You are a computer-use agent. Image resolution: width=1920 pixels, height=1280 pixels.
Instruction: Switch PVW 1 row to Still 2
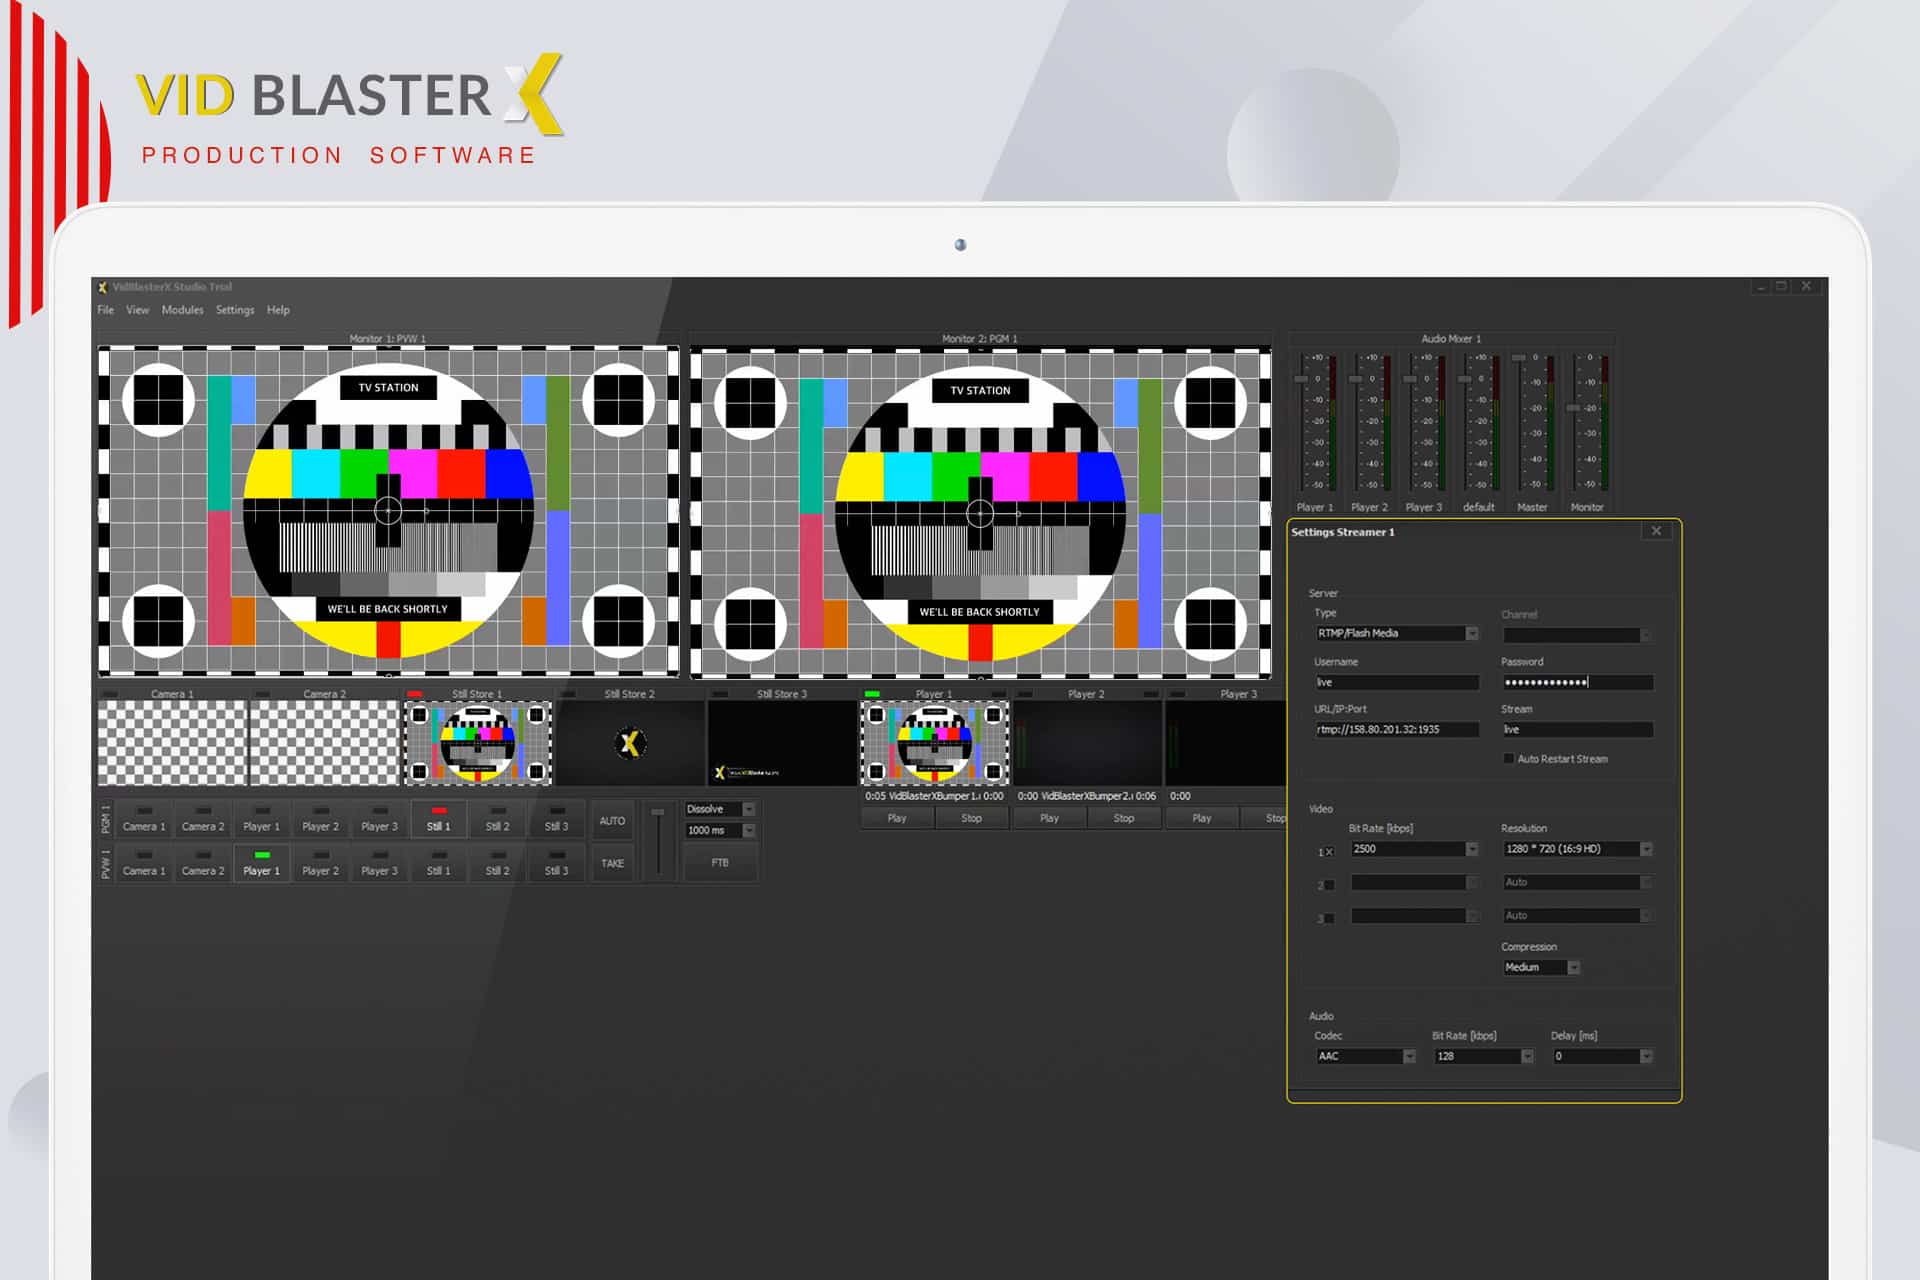[x=498, y=863]
